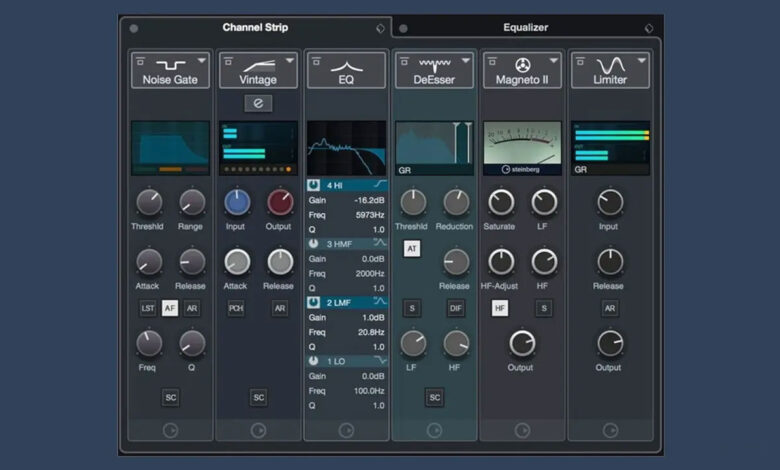
Task: Click the DeEsser Reduction knob
Action: pyautogui.click(x=456, y=202)
